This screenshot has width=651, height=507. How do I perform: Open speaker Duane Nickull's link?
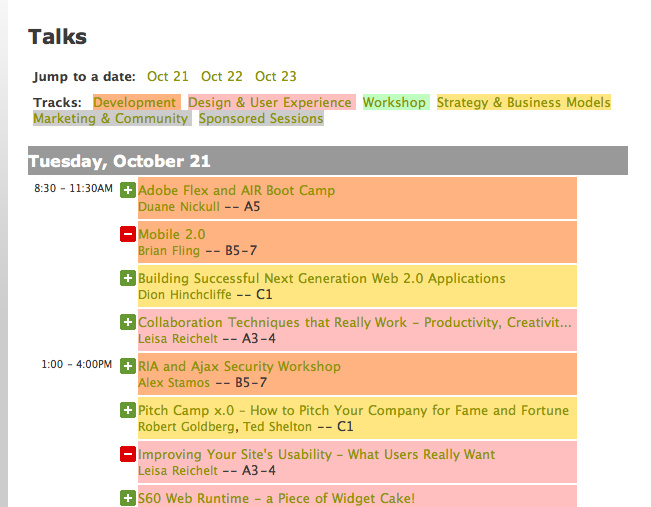(x=179, y=206)
